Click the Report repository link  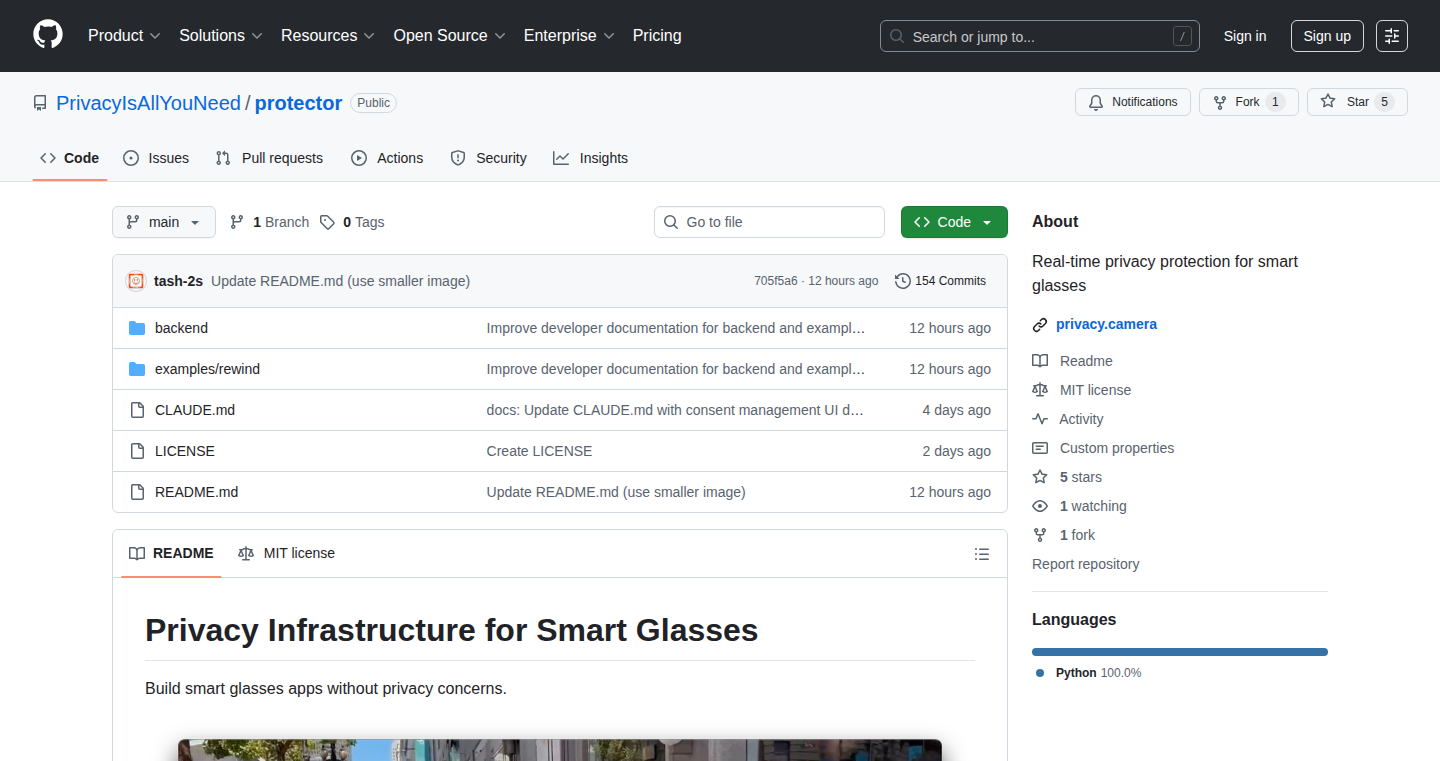click(1086, 564)
